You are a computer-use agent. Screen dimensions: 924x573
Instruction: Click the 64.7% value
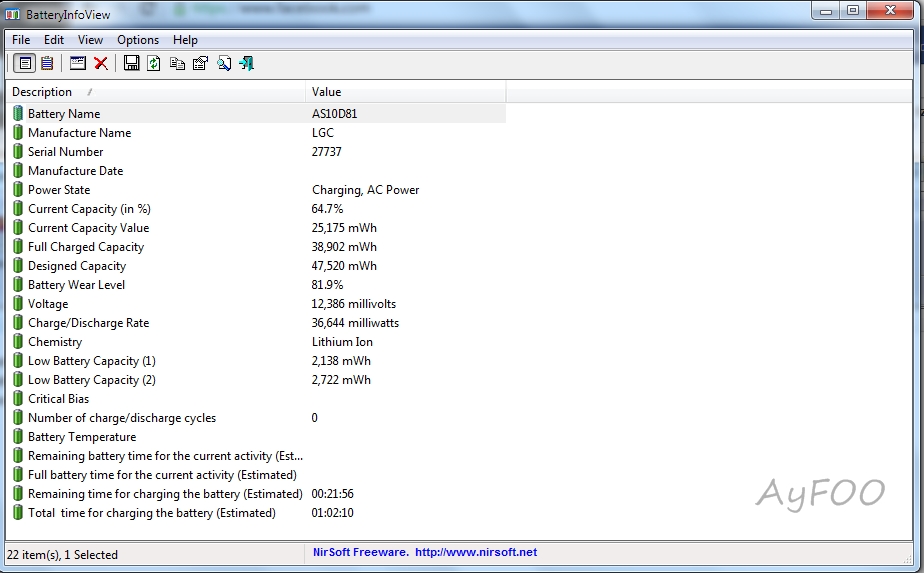tap(327, 209)
